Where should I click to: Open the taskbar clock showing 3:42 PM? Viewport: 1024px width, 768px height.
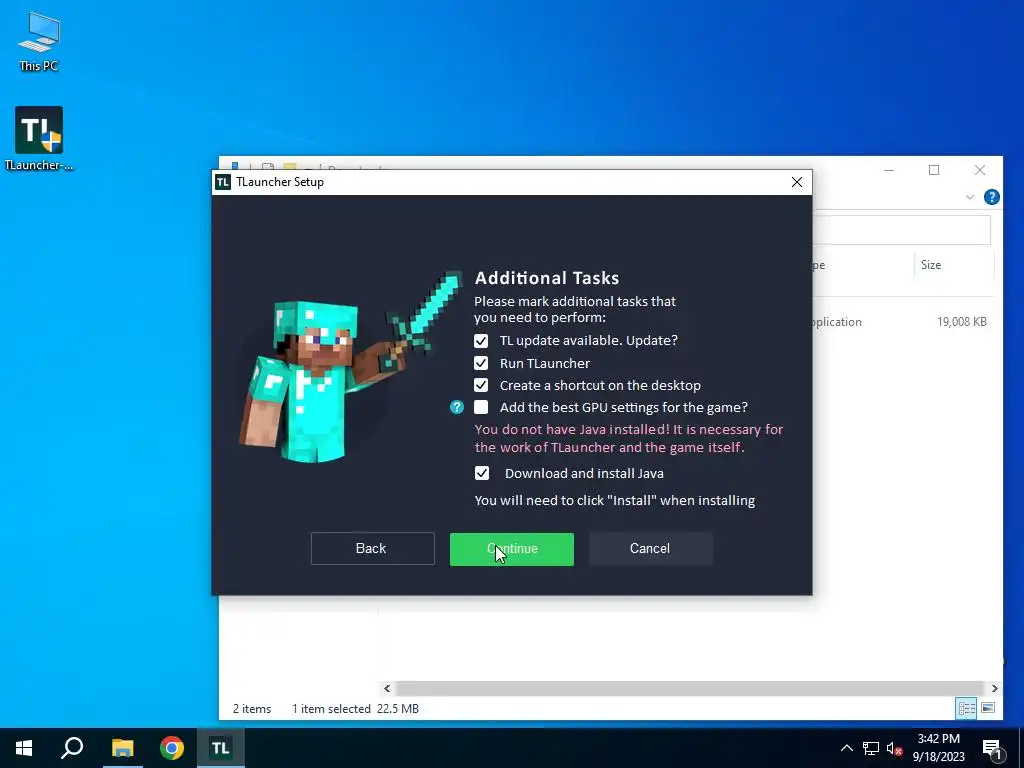[938, 748]
